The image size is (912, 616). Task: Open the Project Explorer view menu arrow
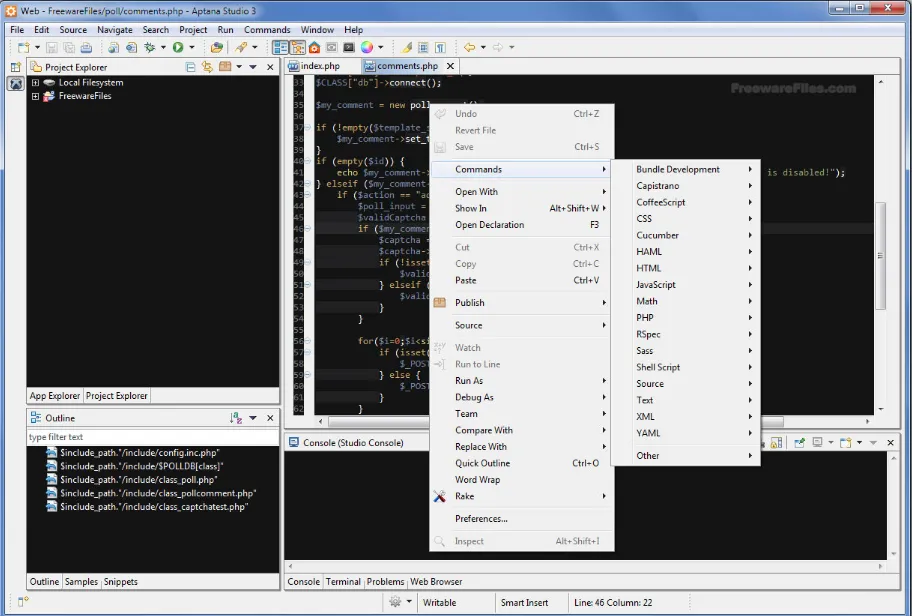click(x=252, y=67)
